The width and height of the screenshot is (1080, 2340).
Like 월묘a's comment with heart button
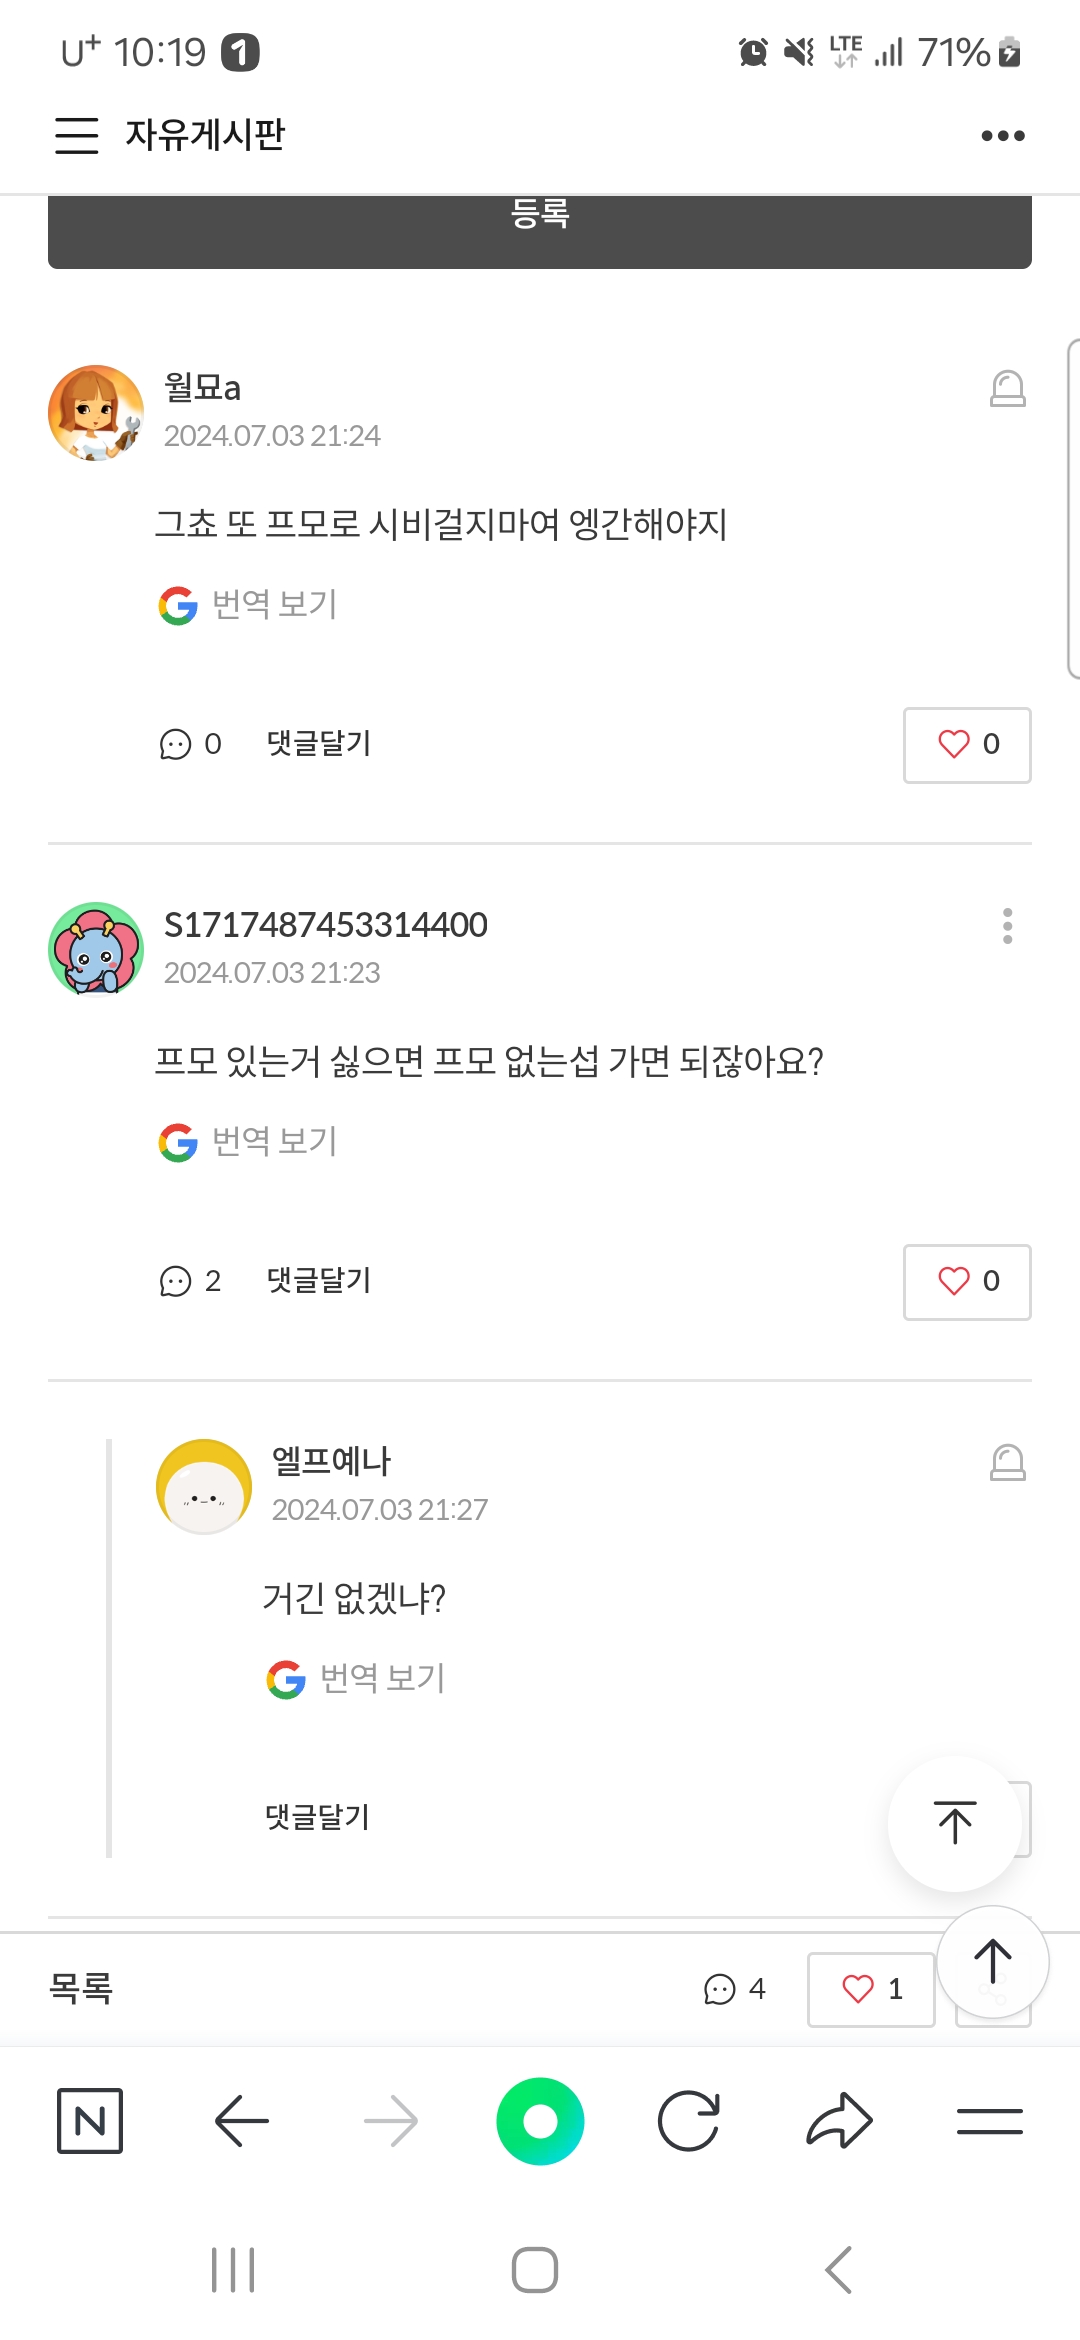tap(967, 745)
